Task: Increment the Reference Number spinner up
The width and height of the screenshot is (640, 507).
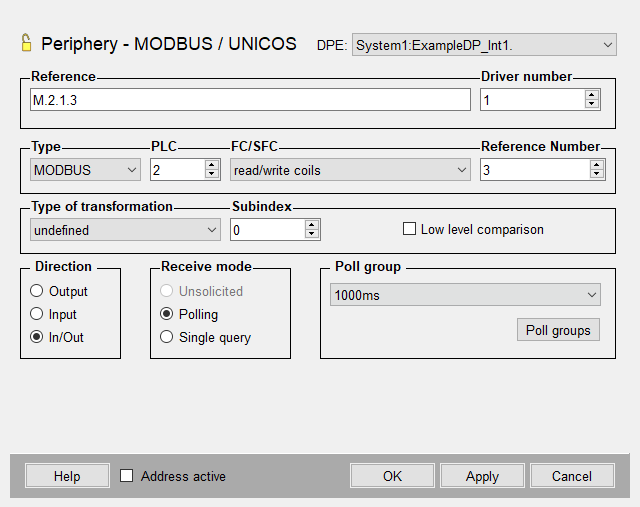Action: pyautogui.click(x=597, y=165)
